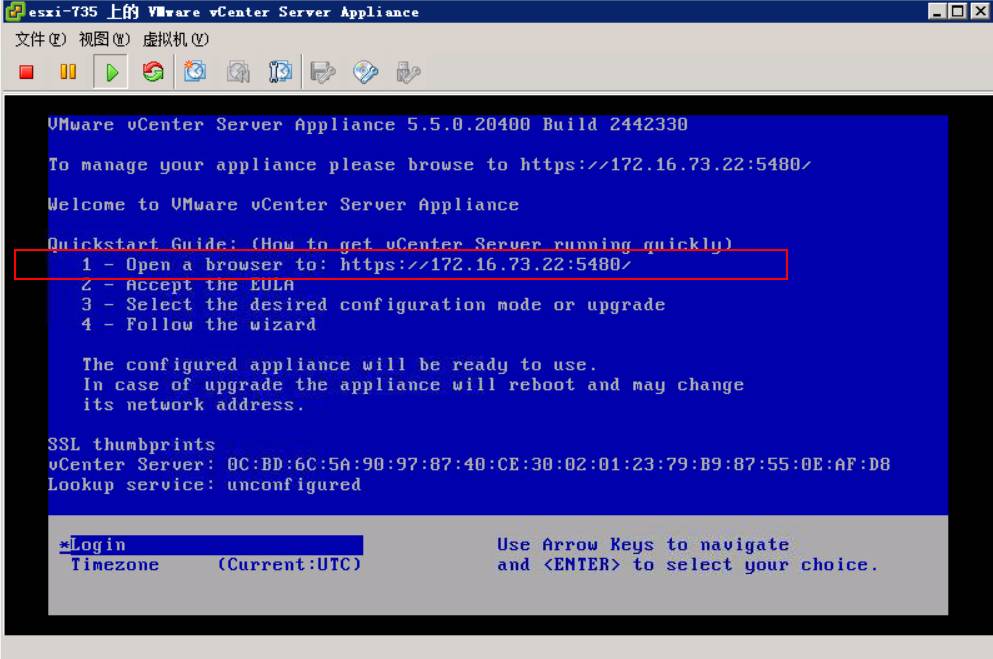Click 'To manage your appliance please browse' line
Screen dimensions: 993x659
[x=429, y=165]
